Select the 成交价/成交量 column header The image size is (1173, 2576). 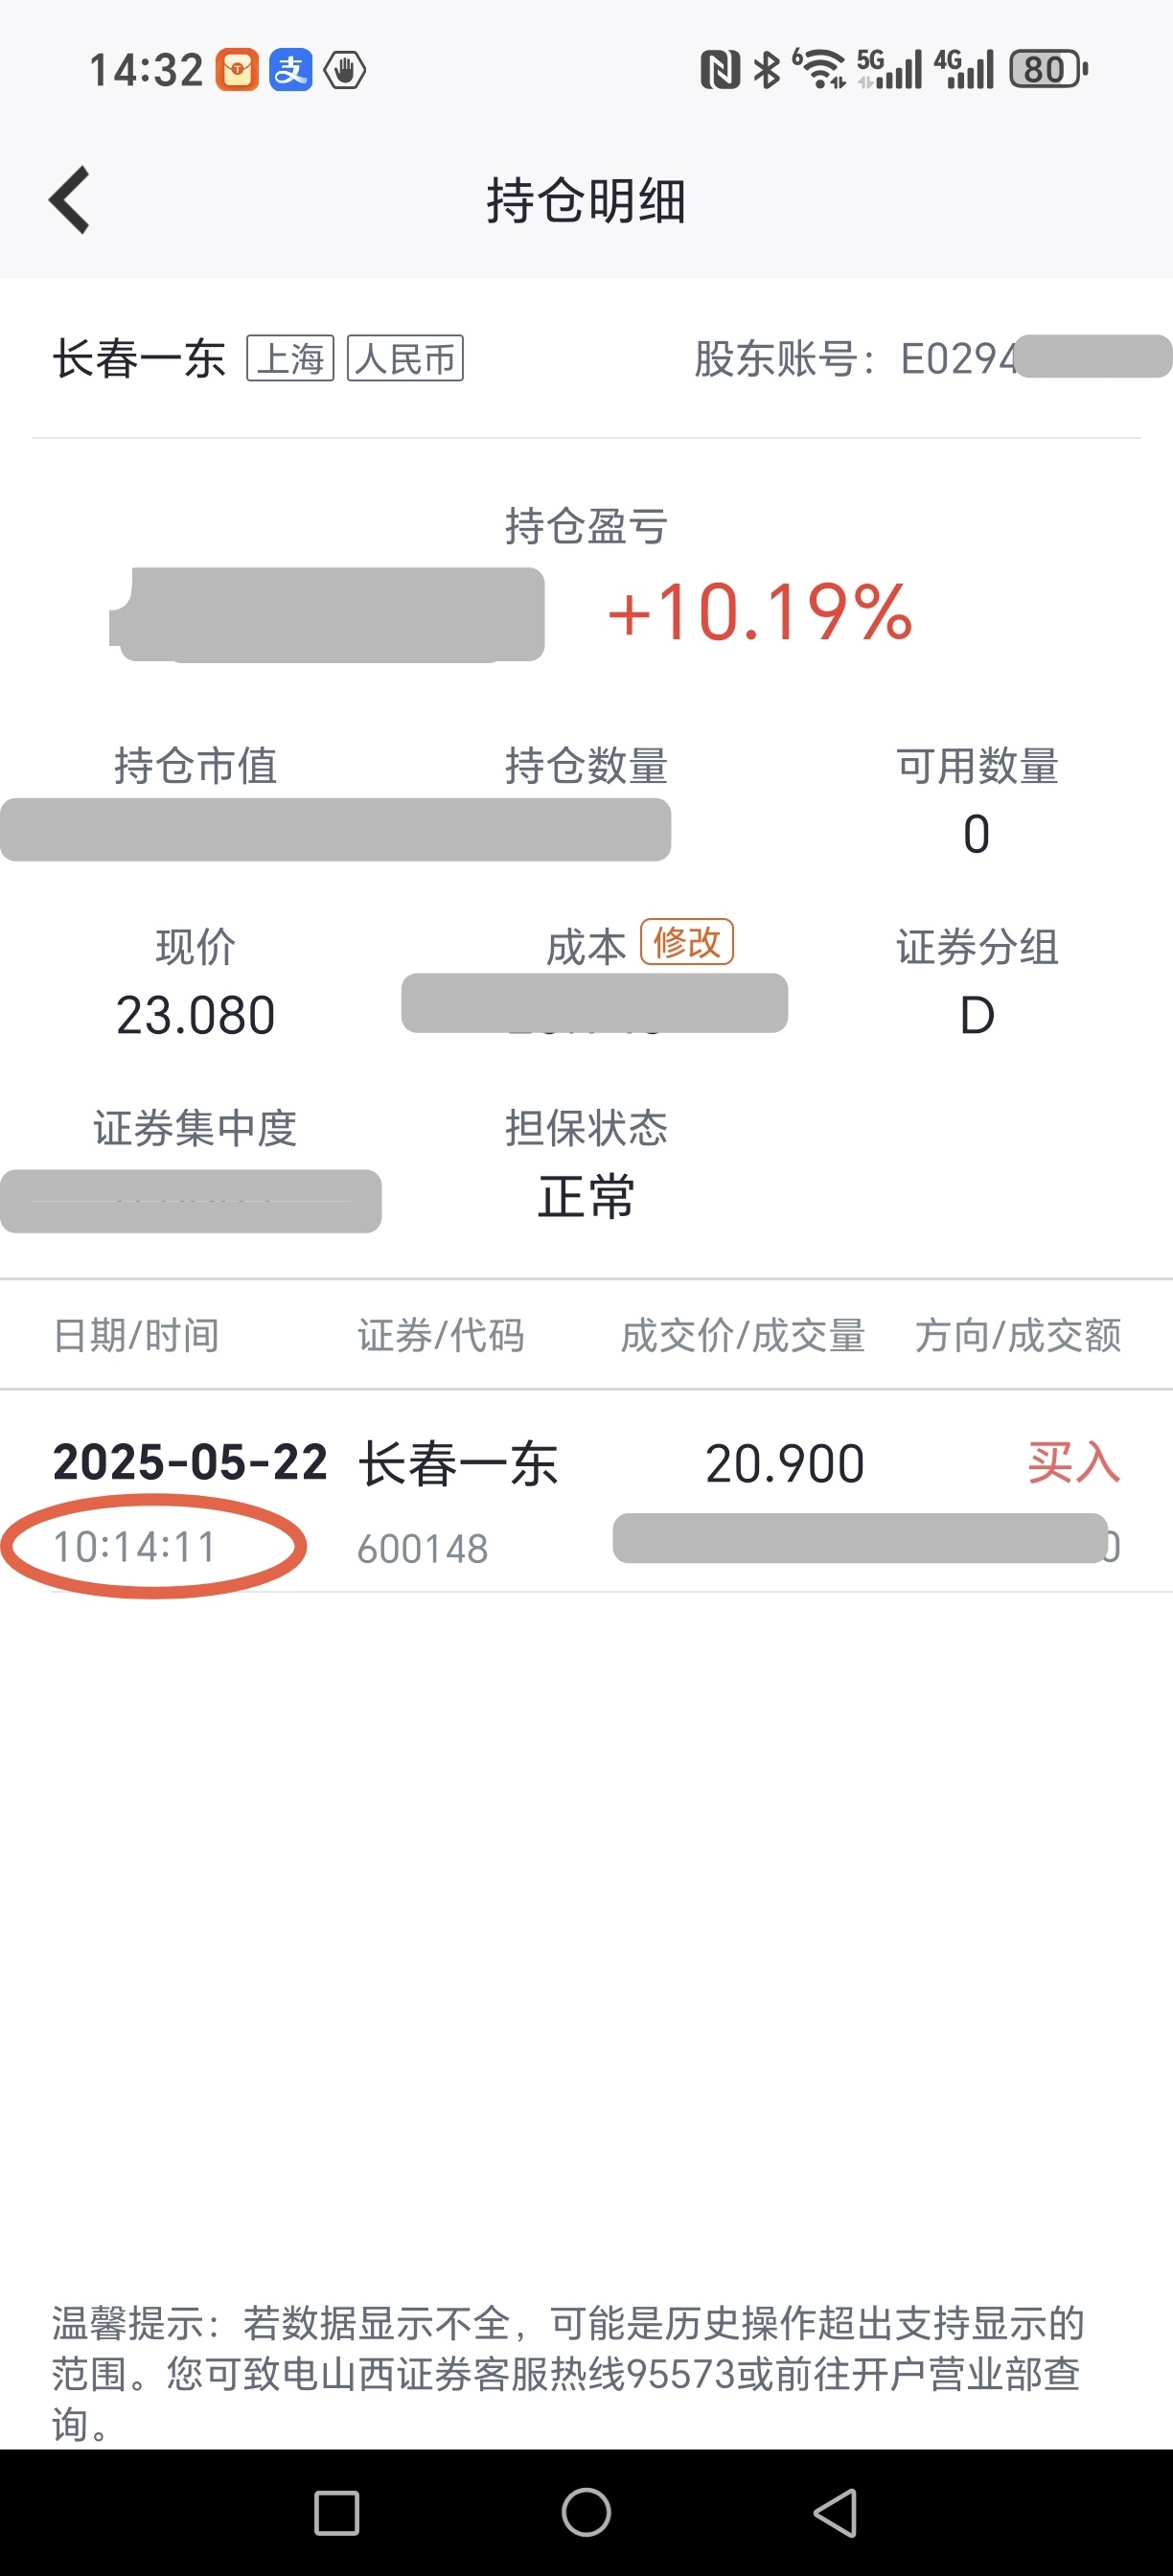tap(743, 1335)
